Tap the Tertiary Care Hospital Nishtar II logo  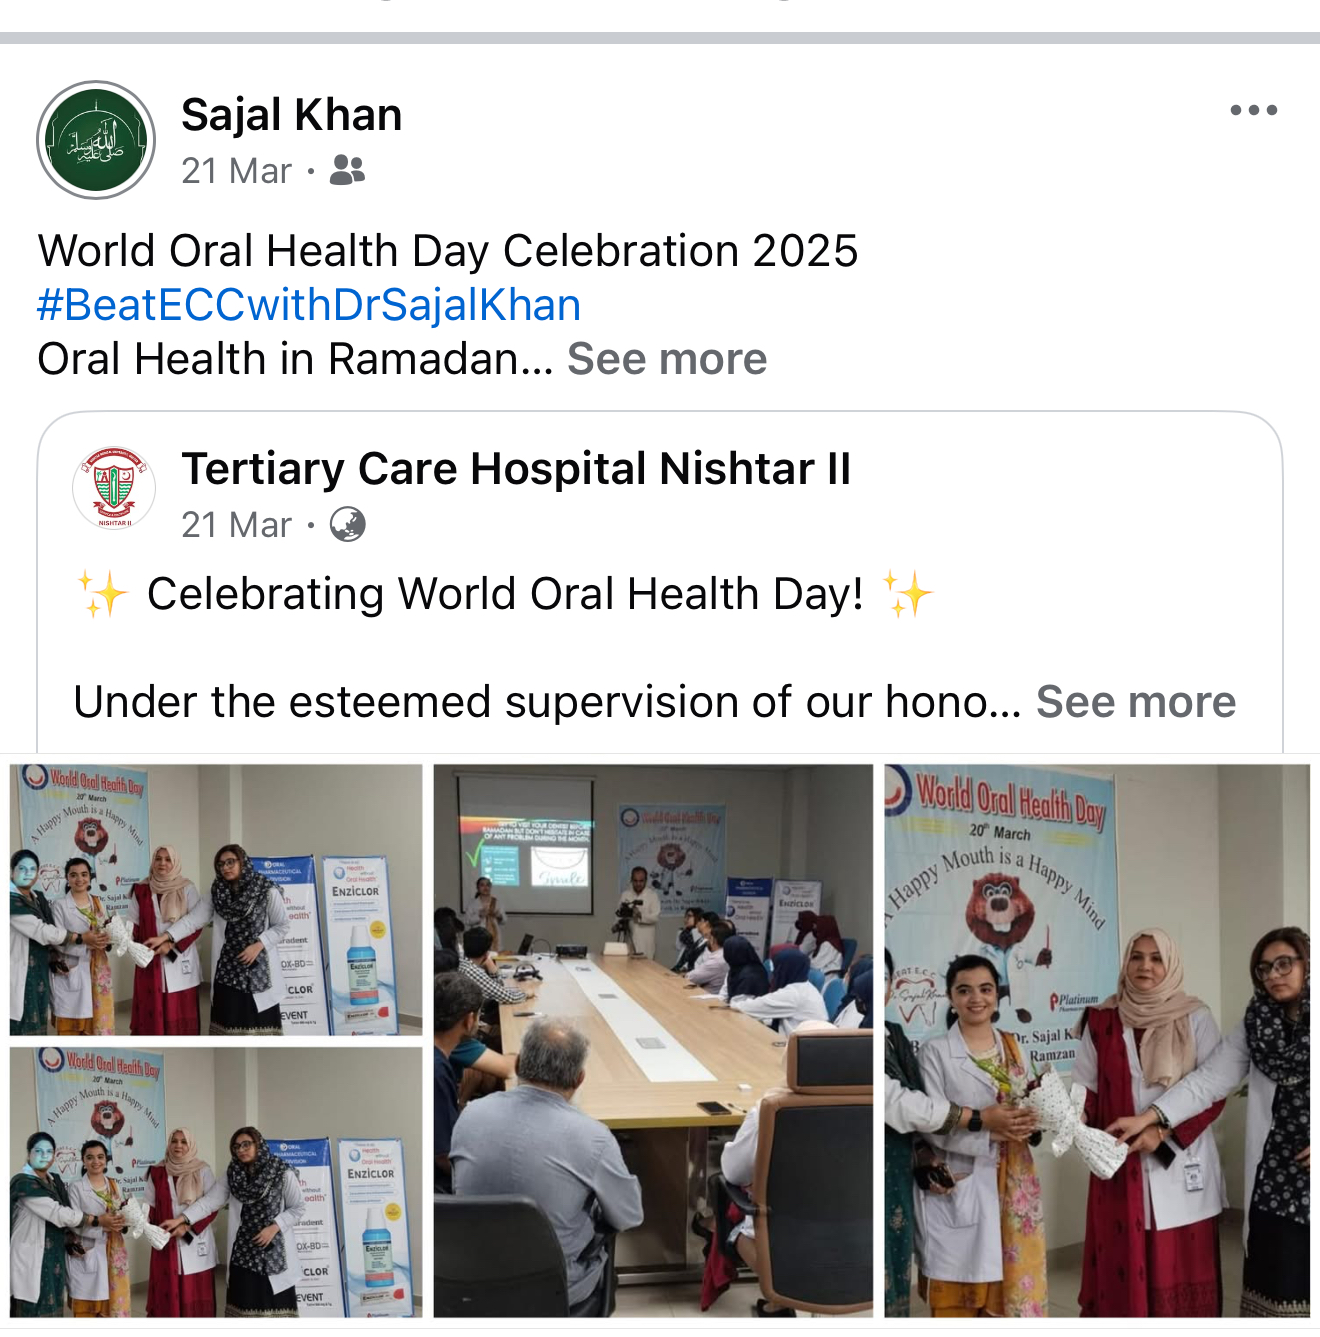point(114,488)
